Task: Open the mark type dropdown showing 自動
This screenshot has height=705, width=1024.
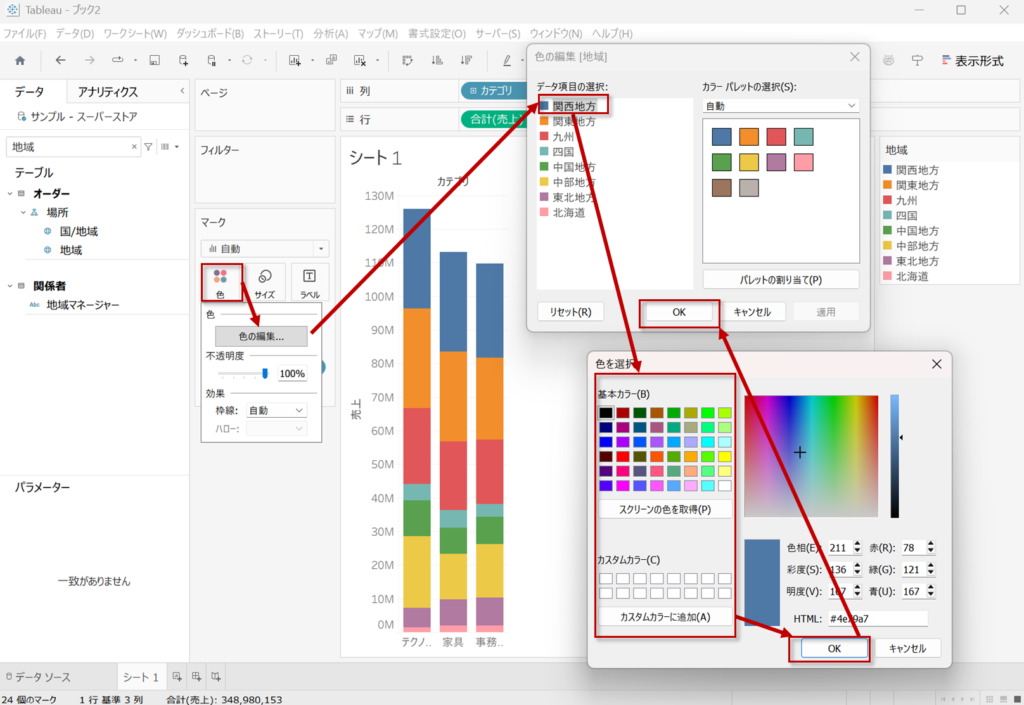Action: [264, 248]
